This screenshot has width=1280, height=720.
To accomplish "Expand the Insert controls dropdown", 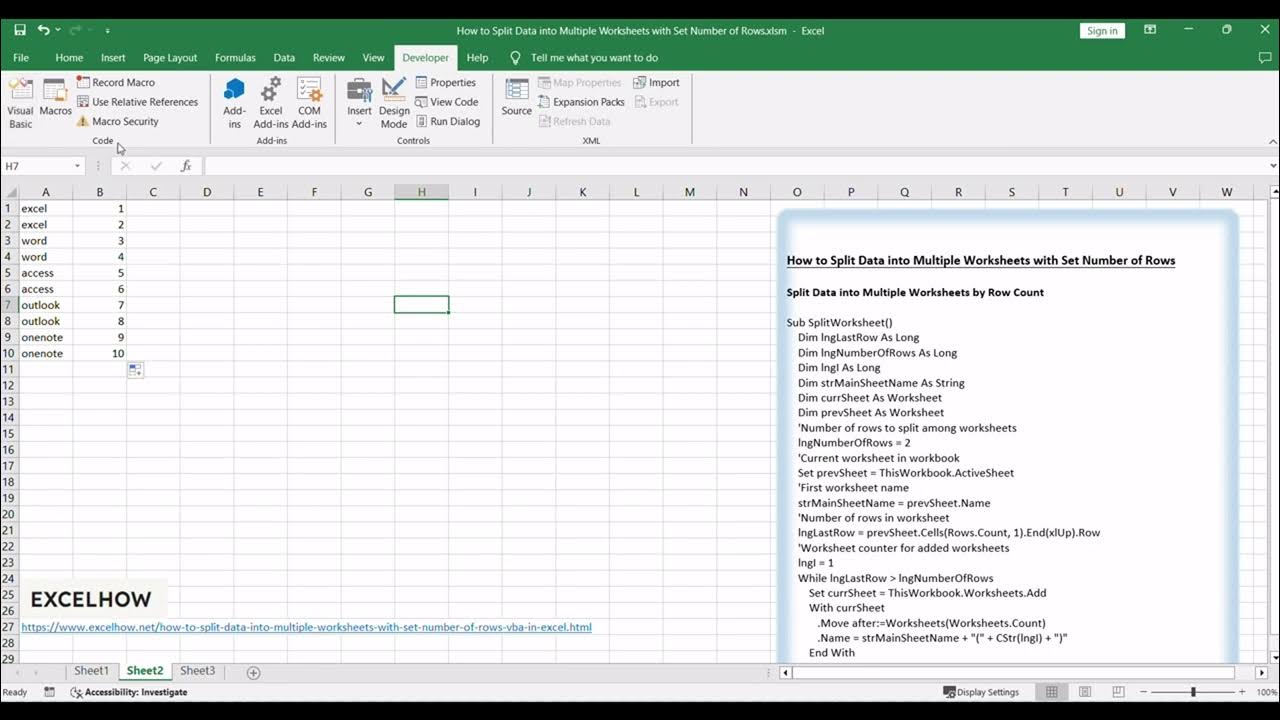I will pyautogui.click(x=359, y=103).
